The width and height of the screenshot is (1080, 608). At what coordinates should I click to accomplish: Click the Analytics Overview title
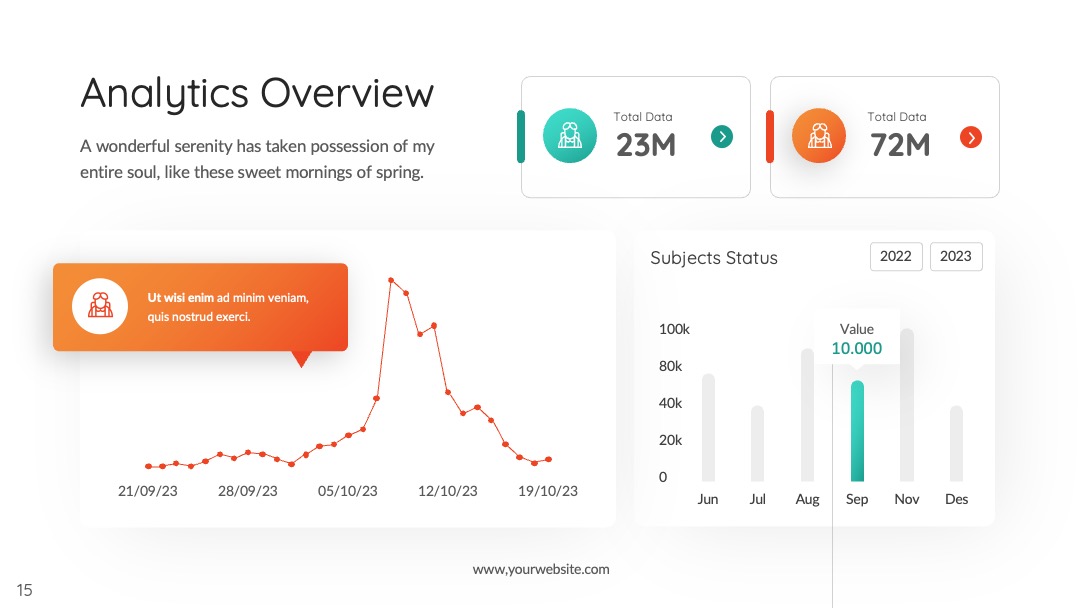coord(257,94)
